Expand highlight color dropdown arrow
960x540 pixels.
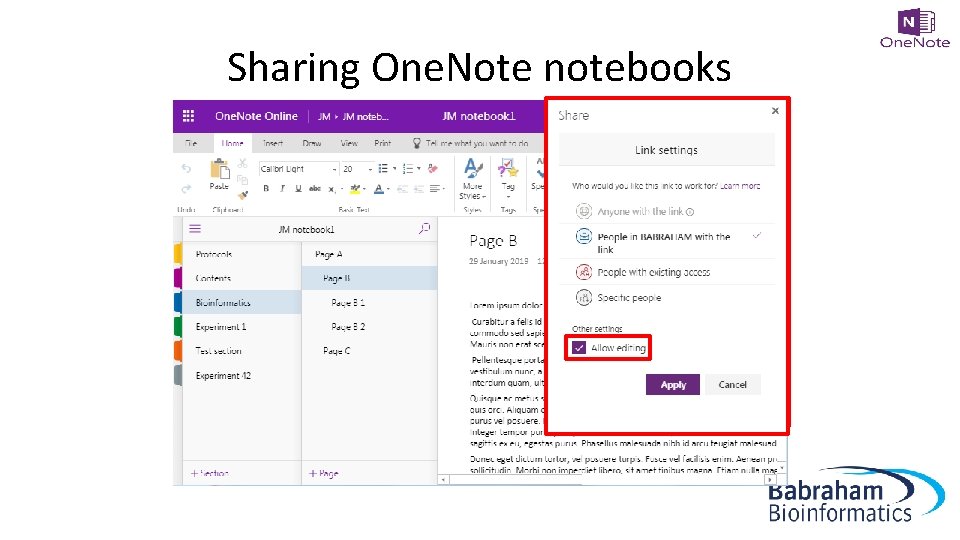[364, 189]
